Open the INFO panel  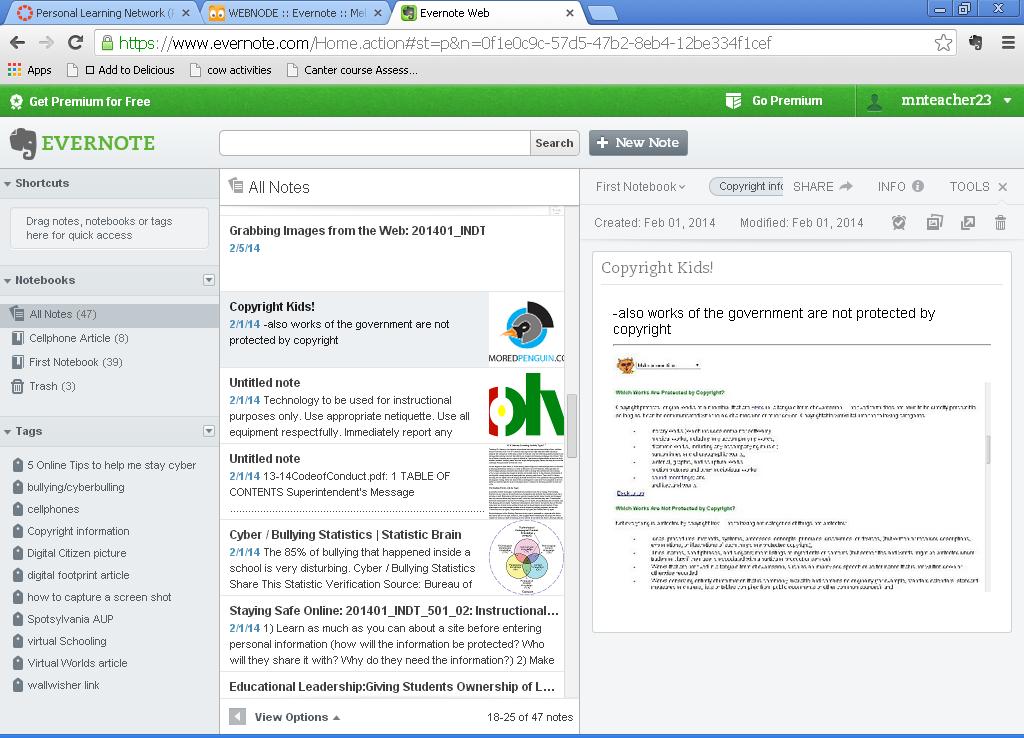click(891, 187)
